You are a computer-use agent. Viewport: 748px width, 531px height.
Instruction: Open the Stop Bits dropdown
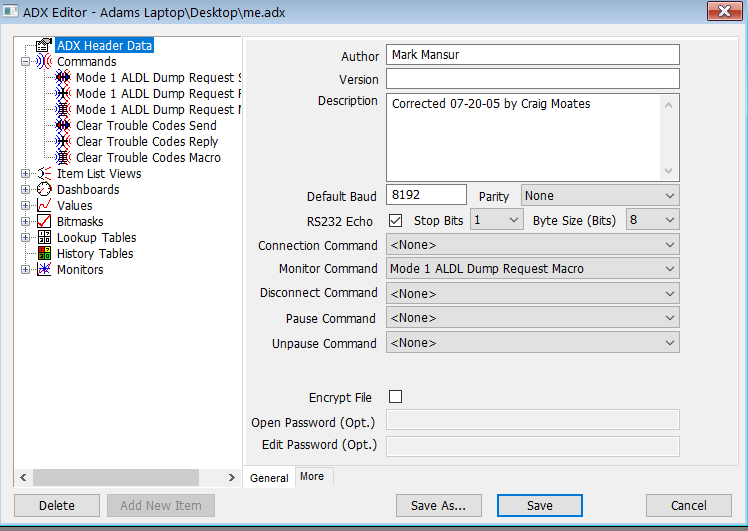point(497,220)
